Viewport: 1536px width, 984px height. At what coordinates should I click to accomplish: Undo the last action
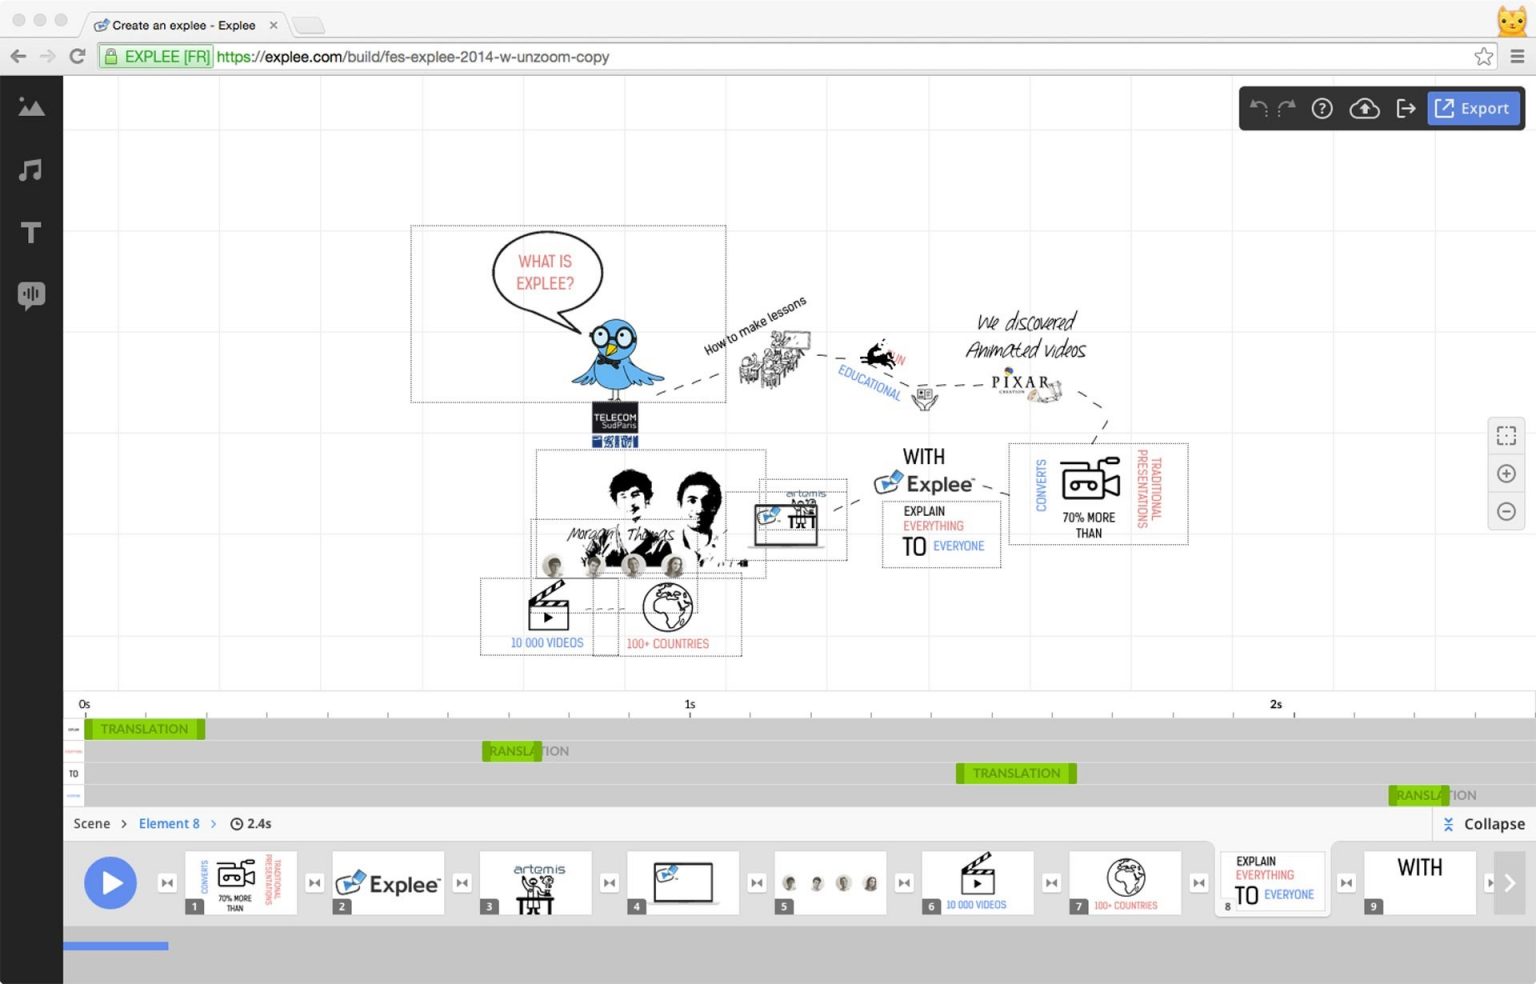pyautogui.click(x=1258, y=108)
